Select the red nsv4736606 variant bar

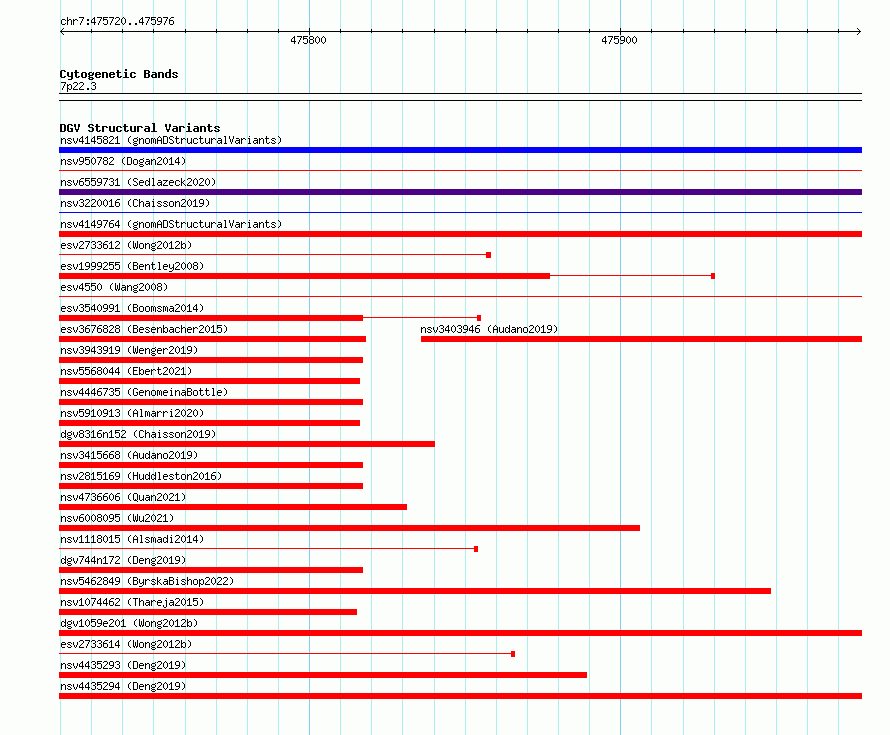pyautogui.click(x=233, y=507)
